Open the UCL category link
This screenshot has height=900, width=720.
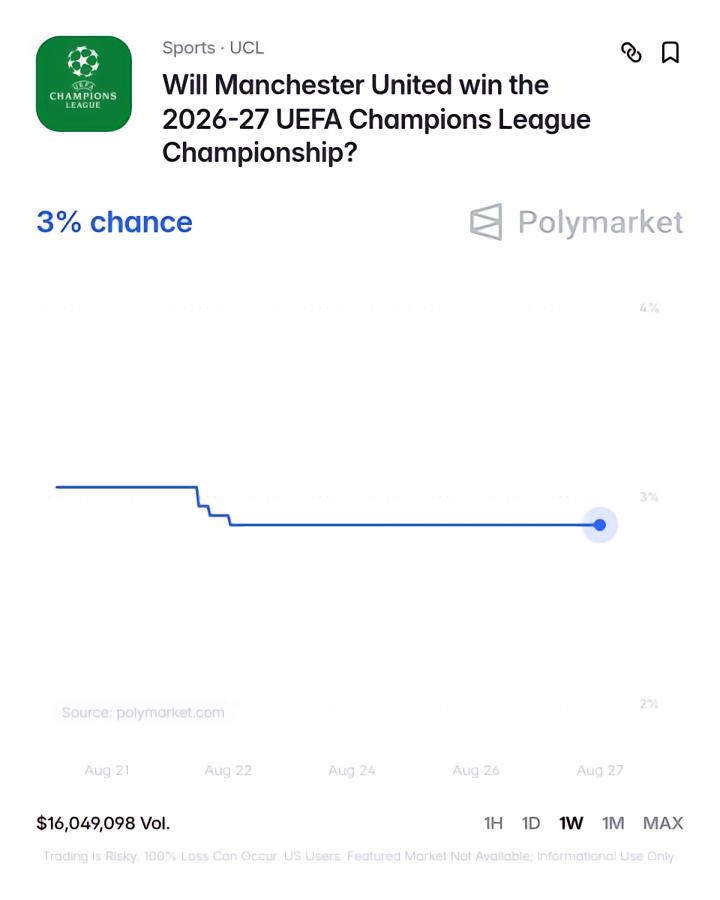247,48
